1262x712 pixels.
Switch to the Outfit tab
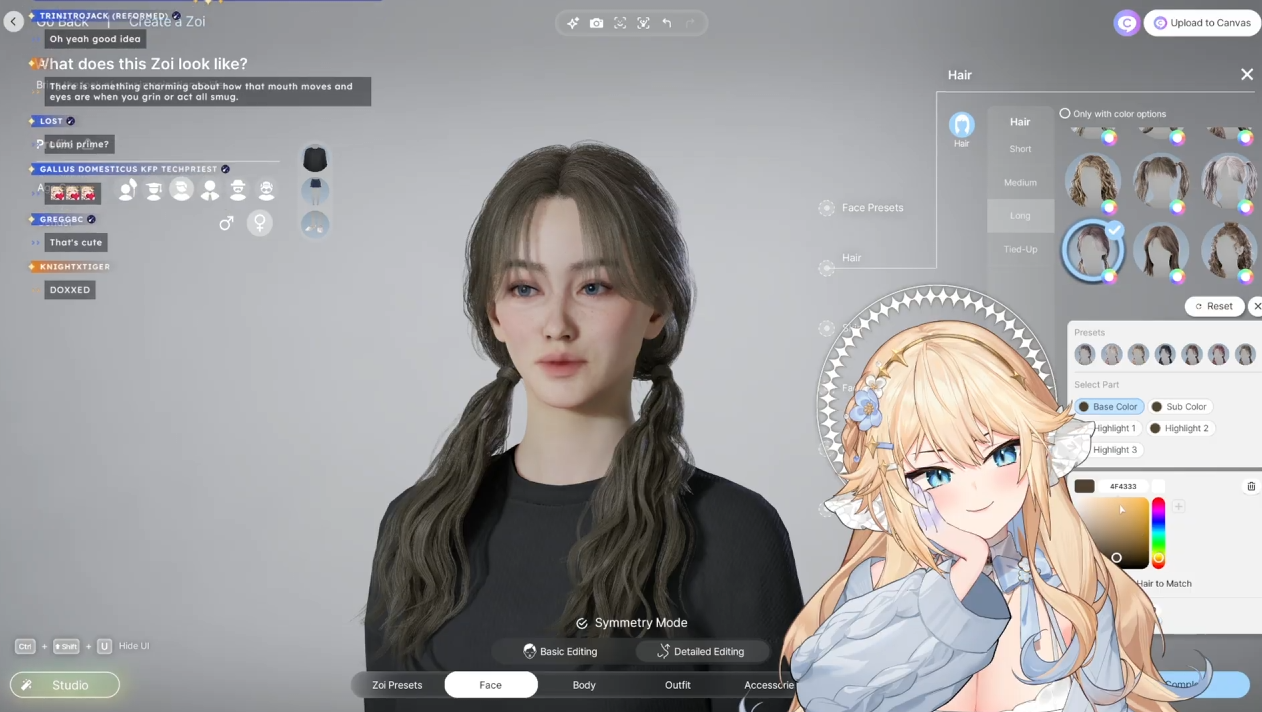coord(678,685)
